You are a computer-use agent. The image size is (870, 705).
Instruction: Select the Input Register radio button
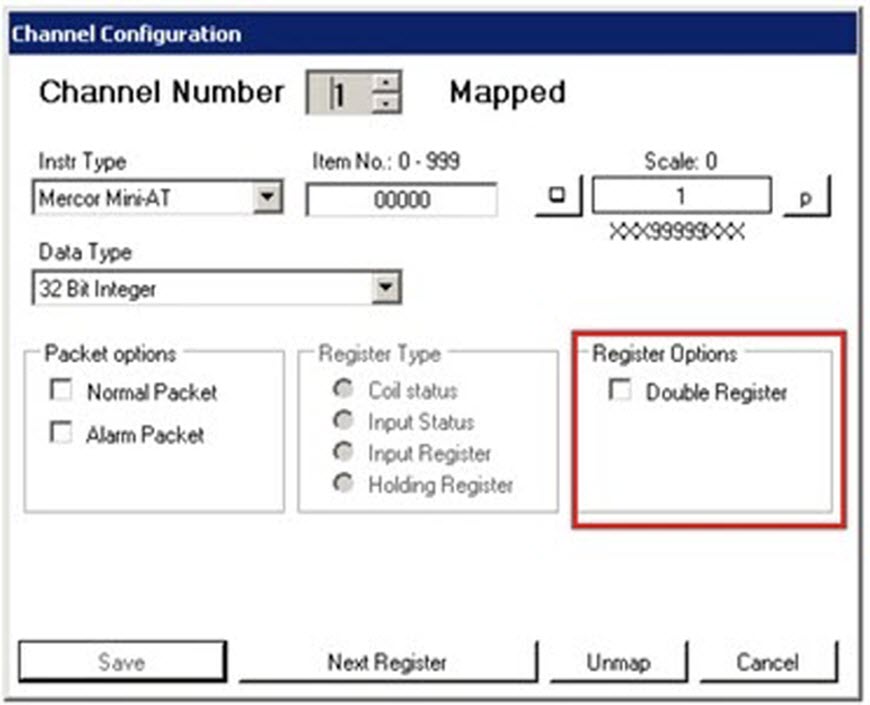coord(344,453)
